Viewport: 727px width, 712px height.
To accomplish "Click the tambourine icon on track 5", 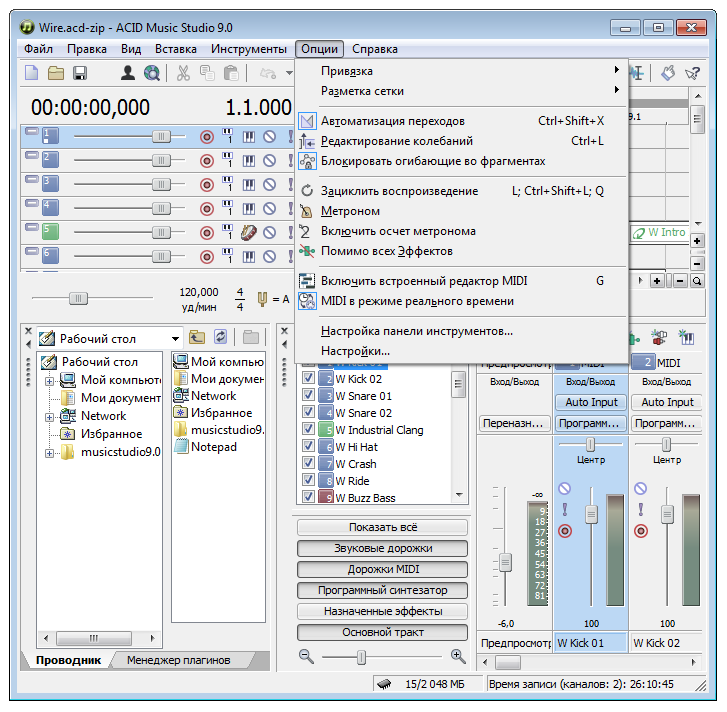I will 249,232.
